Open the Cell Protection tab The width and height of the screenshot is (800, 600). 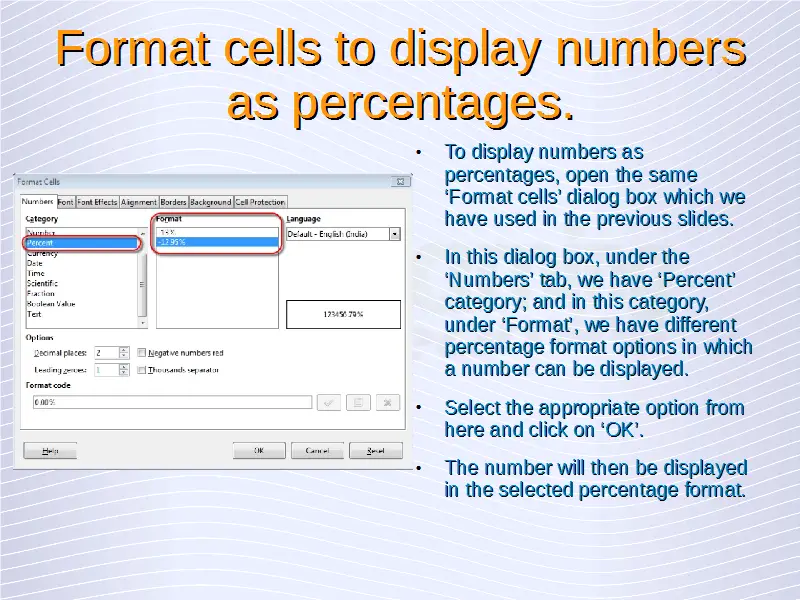click(261, 202)
